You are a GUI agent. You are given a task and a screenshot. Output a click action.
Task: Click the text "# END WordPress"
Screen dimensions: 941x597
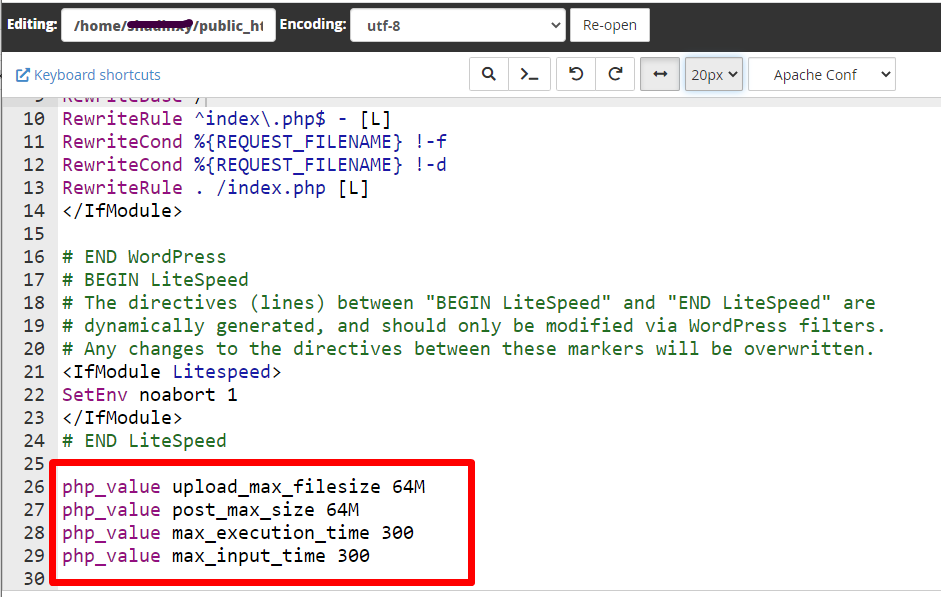coord(144,257)
